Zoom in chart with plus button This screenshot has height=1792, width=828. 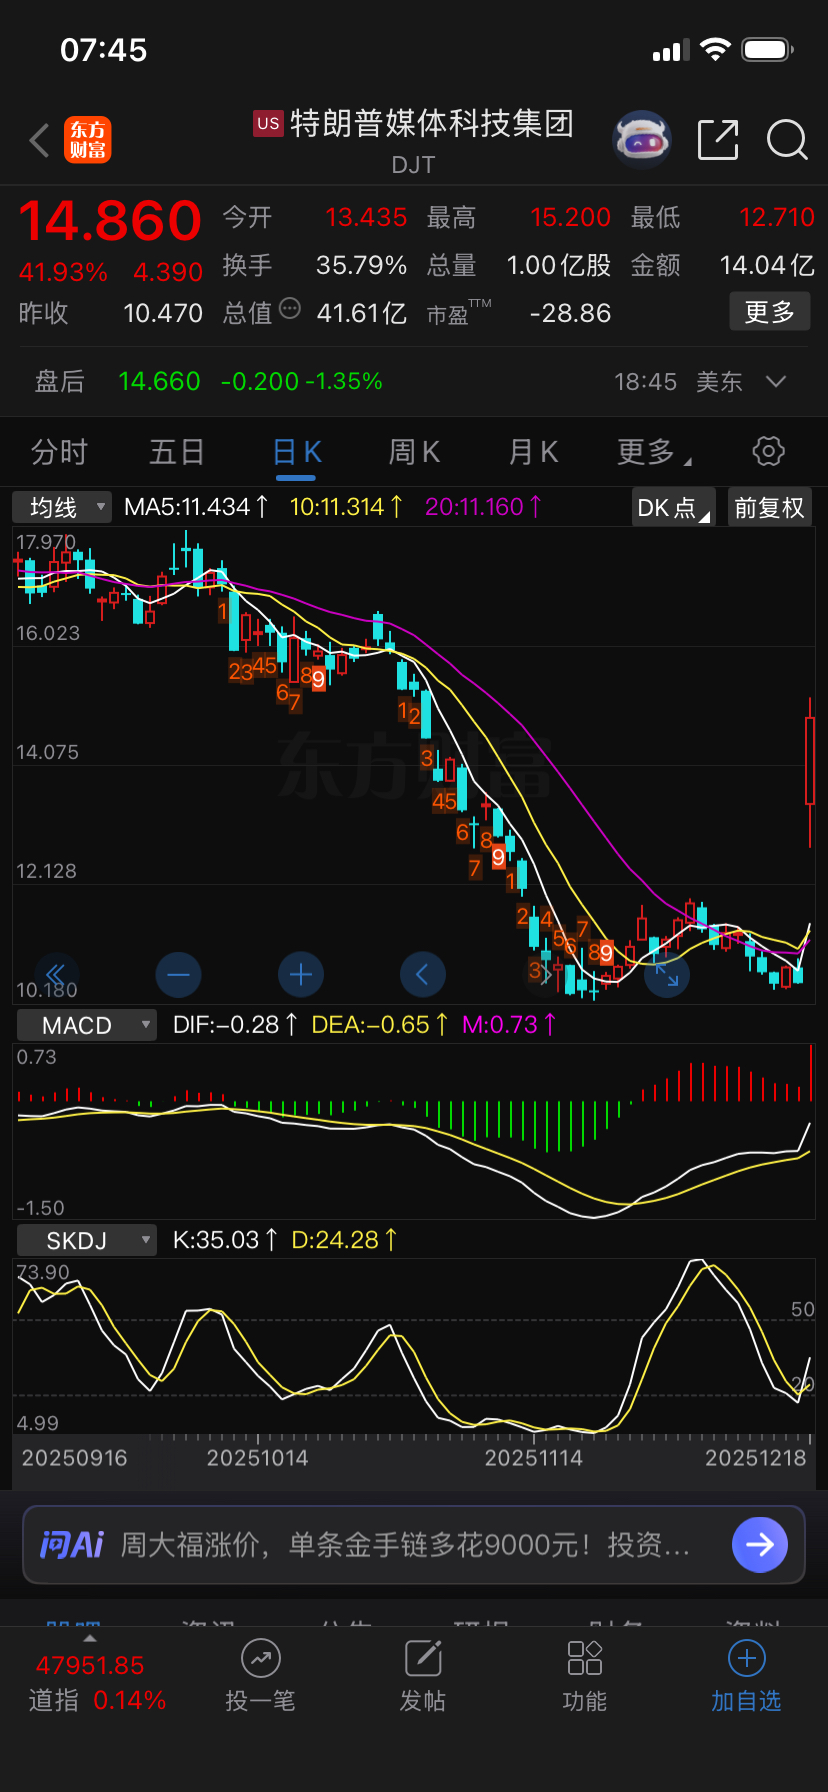tap(301, 974)
